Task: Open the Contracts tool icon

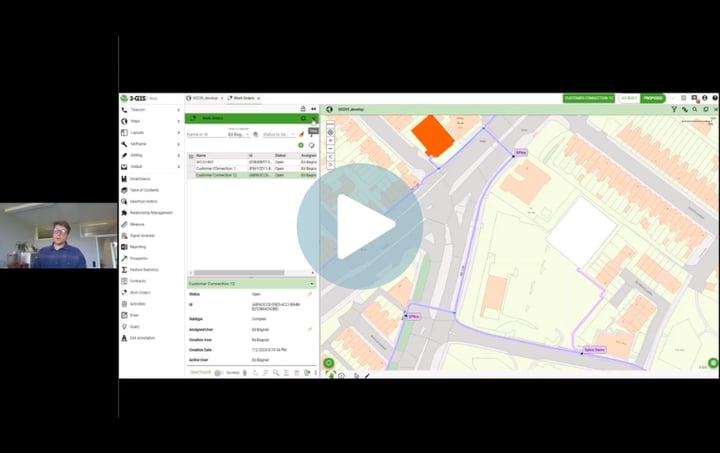Action: 124,281
